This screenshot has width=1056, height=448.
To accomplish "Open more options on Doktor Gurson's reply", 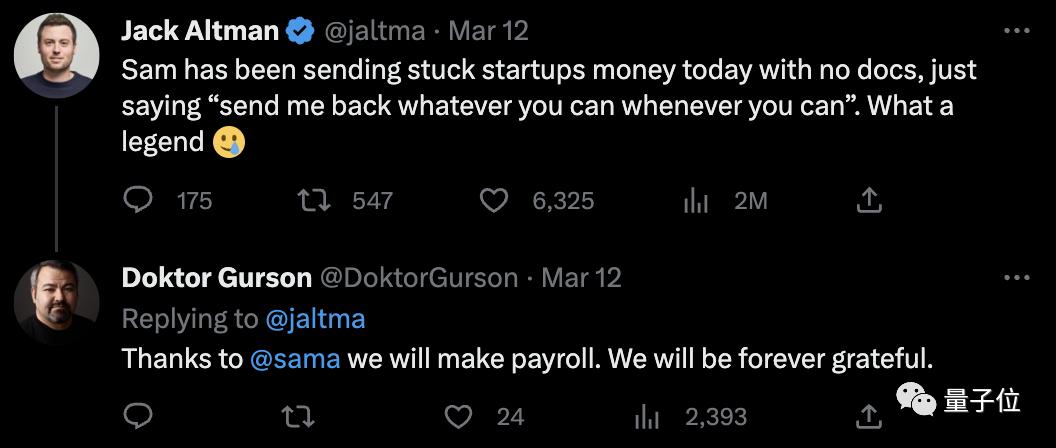I will 1016,277.
